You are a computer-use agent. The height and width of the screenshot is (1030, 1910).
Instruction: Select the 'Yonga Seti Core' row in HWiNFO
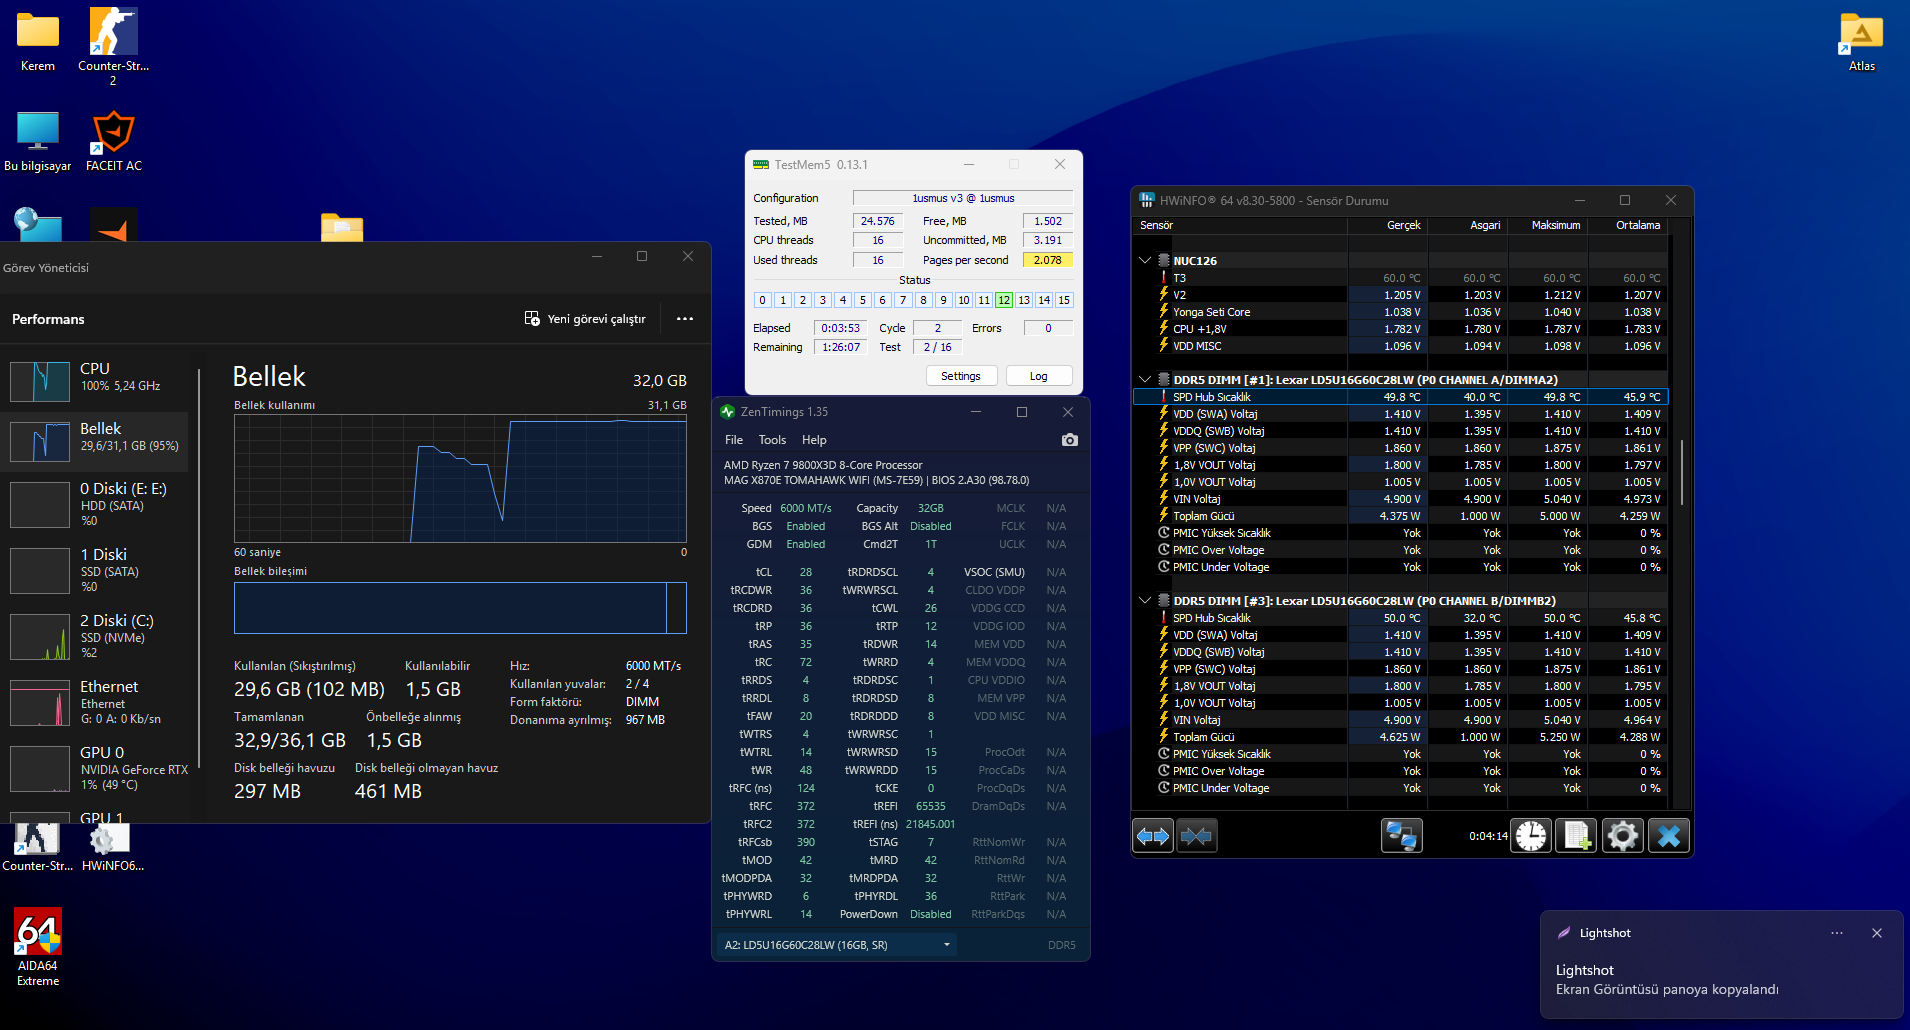coord(1400,312)
